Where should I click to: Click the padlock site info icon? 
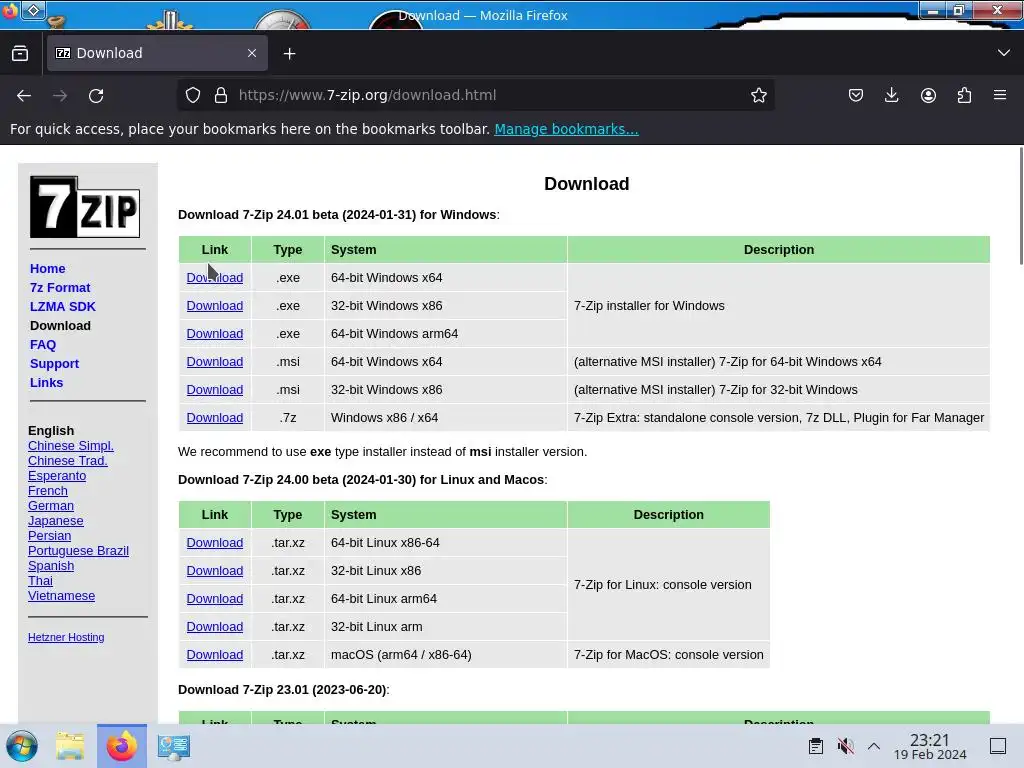(221, 95)
